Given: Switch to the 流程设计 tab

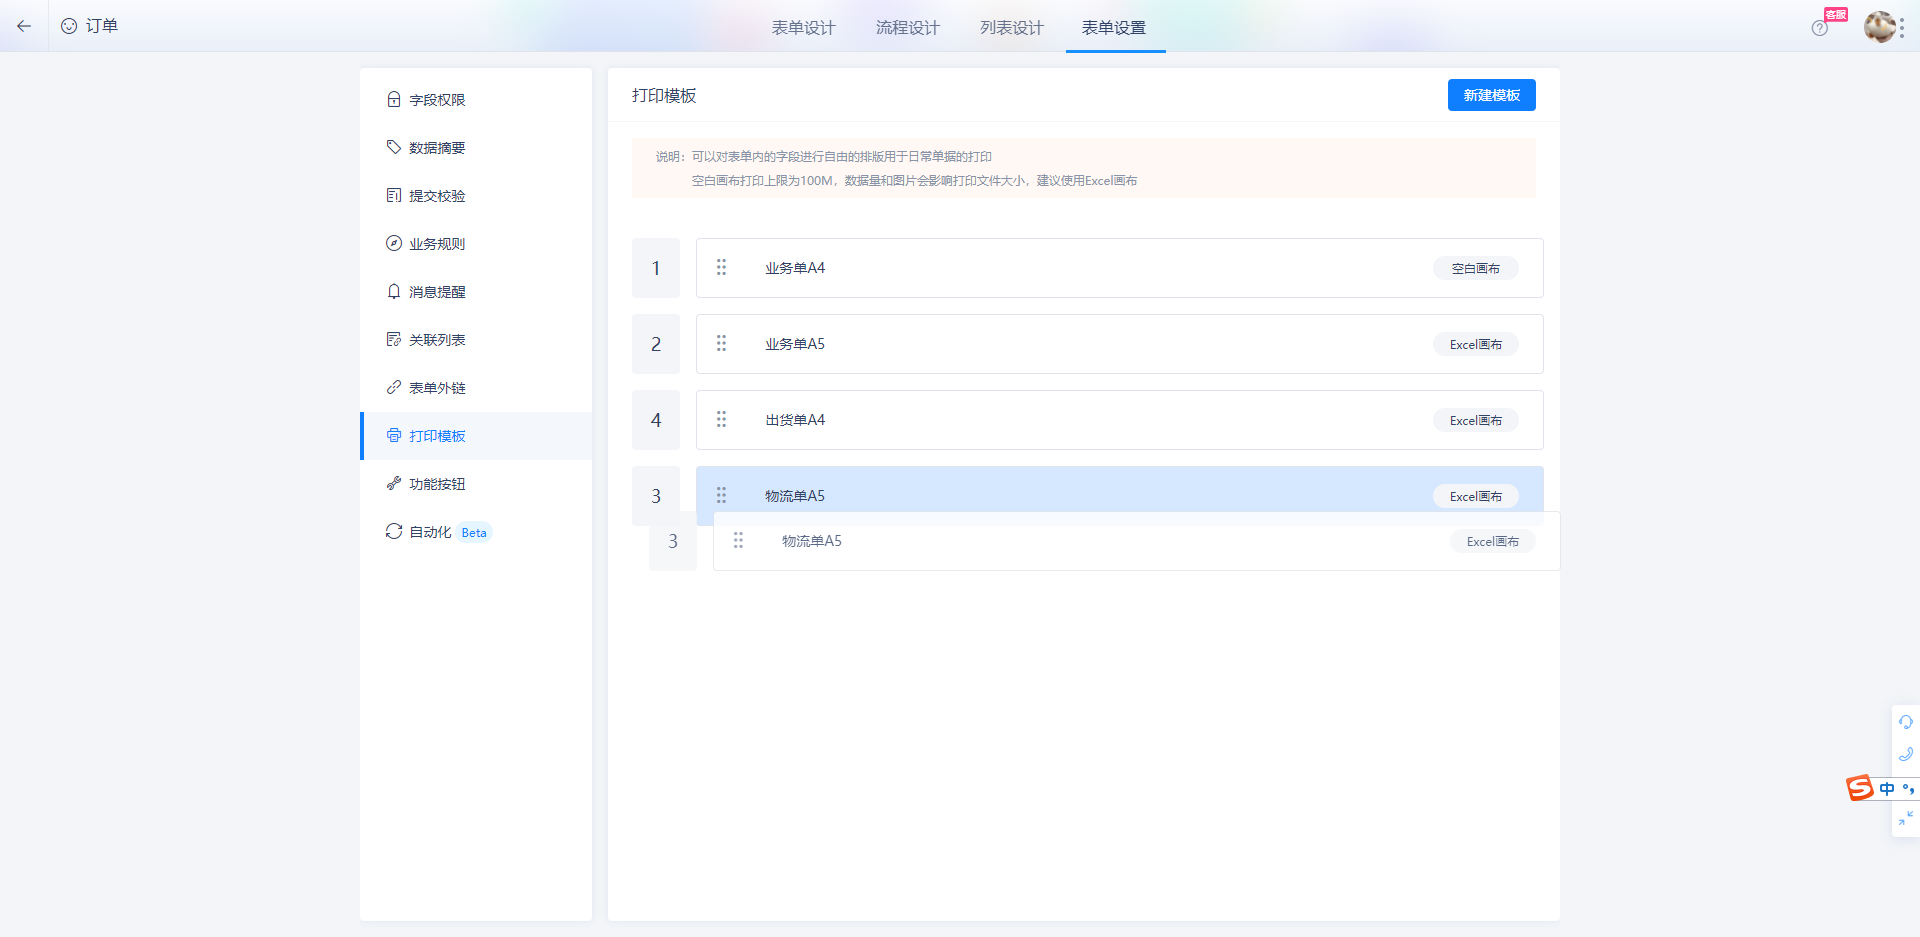Looking at the screenshot, I should (908, 28).
